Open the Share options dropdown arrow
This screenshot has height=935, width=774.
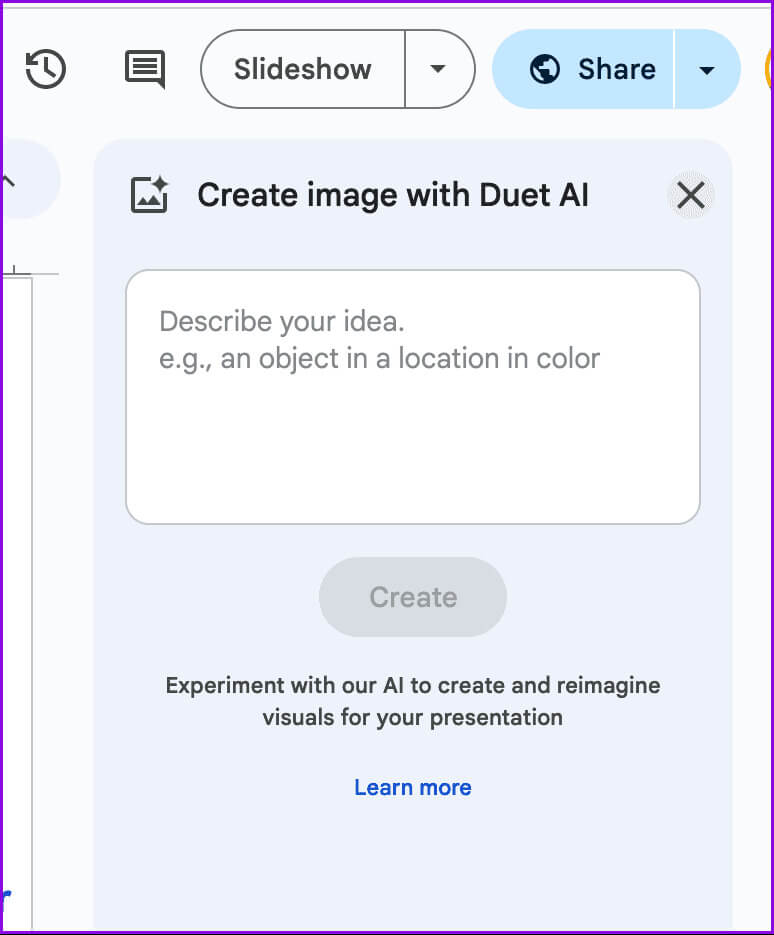click(x=706, y=69)
